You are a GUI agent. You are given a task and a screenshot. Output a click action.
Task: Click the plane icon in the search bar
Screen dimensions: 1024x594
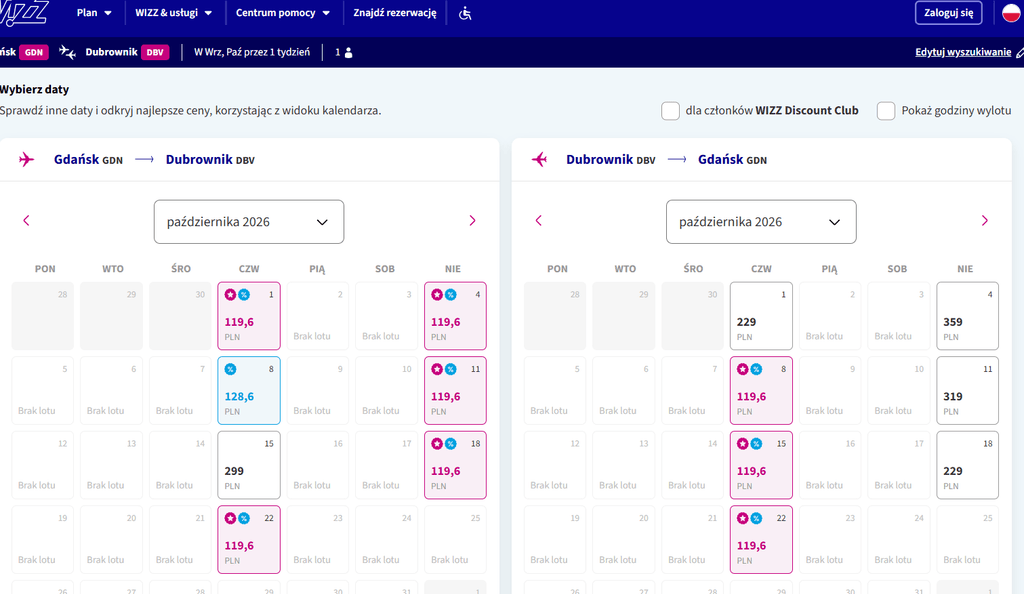pos(67,52)
